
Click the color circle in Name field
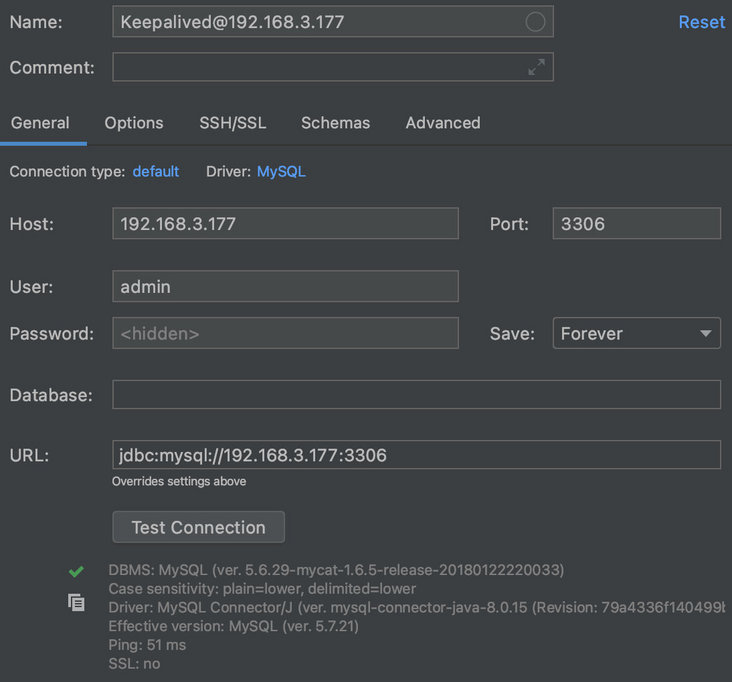535,22
